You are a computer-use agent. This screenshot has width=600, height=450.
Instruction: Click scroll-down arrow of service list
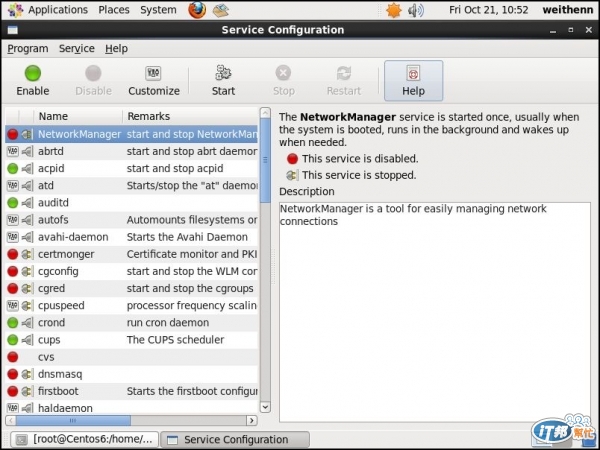[x=265, y=407]
